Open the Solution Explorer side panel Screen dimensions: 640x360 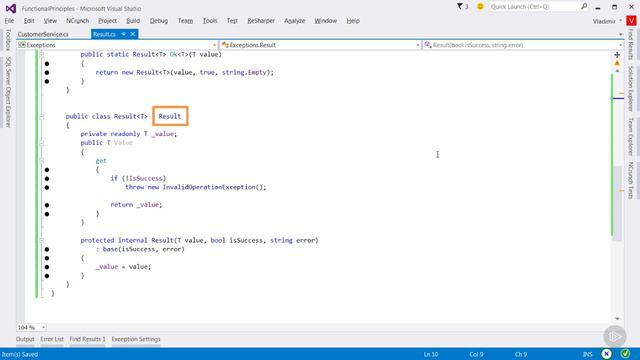(x=631, y=88)
